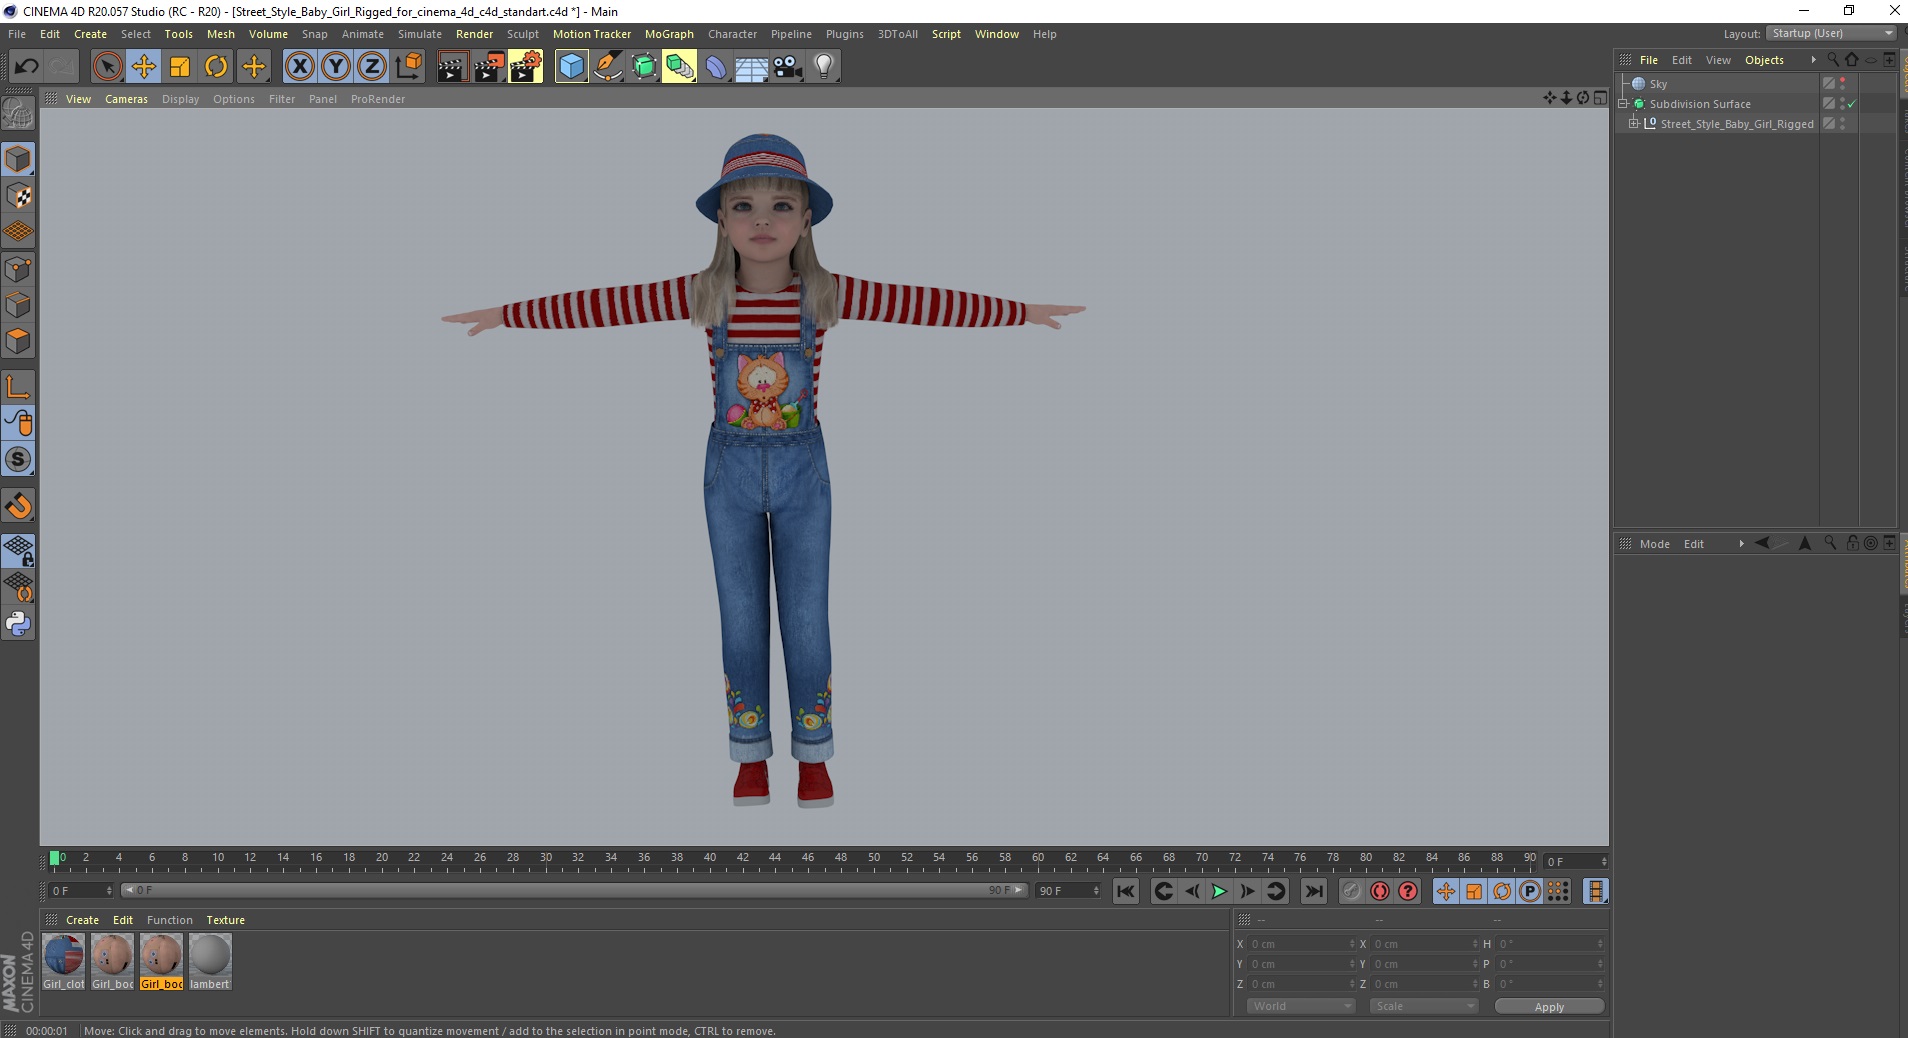Open the Deformer objects icon
Viewport: 1908px width, 1038px height.
pyautogui.click(x=716, y=67)
